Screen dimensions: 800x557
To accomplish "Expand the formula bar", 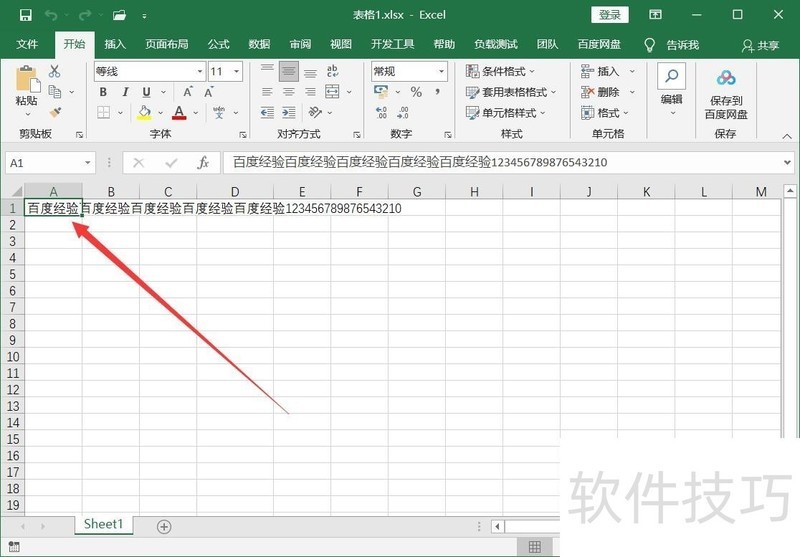I will (788, 163).
